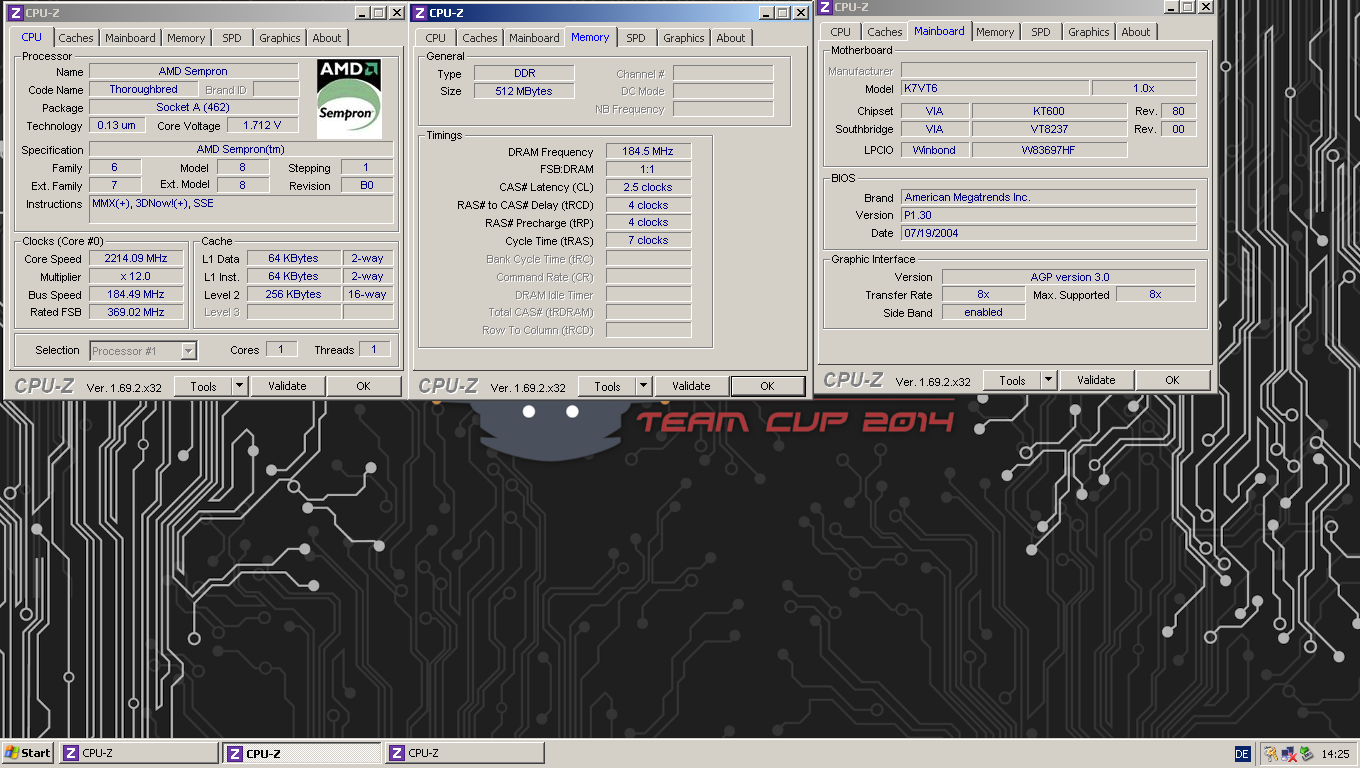Click the disconnected network tray icon
The height and width of the screenshot is (768, 1360).
1289,754
